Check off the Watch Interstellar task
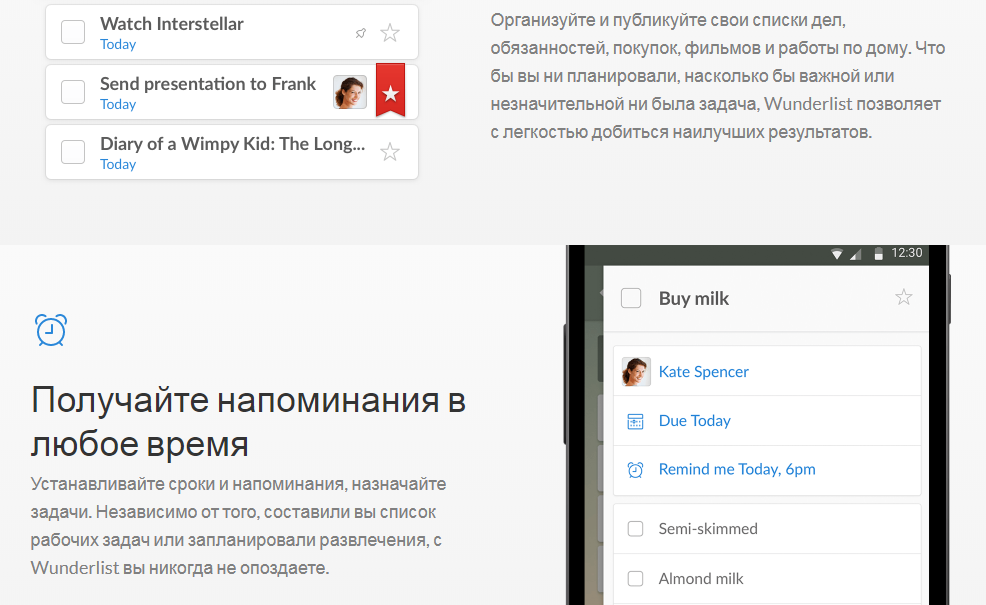Image resolution: width=986 pixels, height=605 pixels. (73, 32)
